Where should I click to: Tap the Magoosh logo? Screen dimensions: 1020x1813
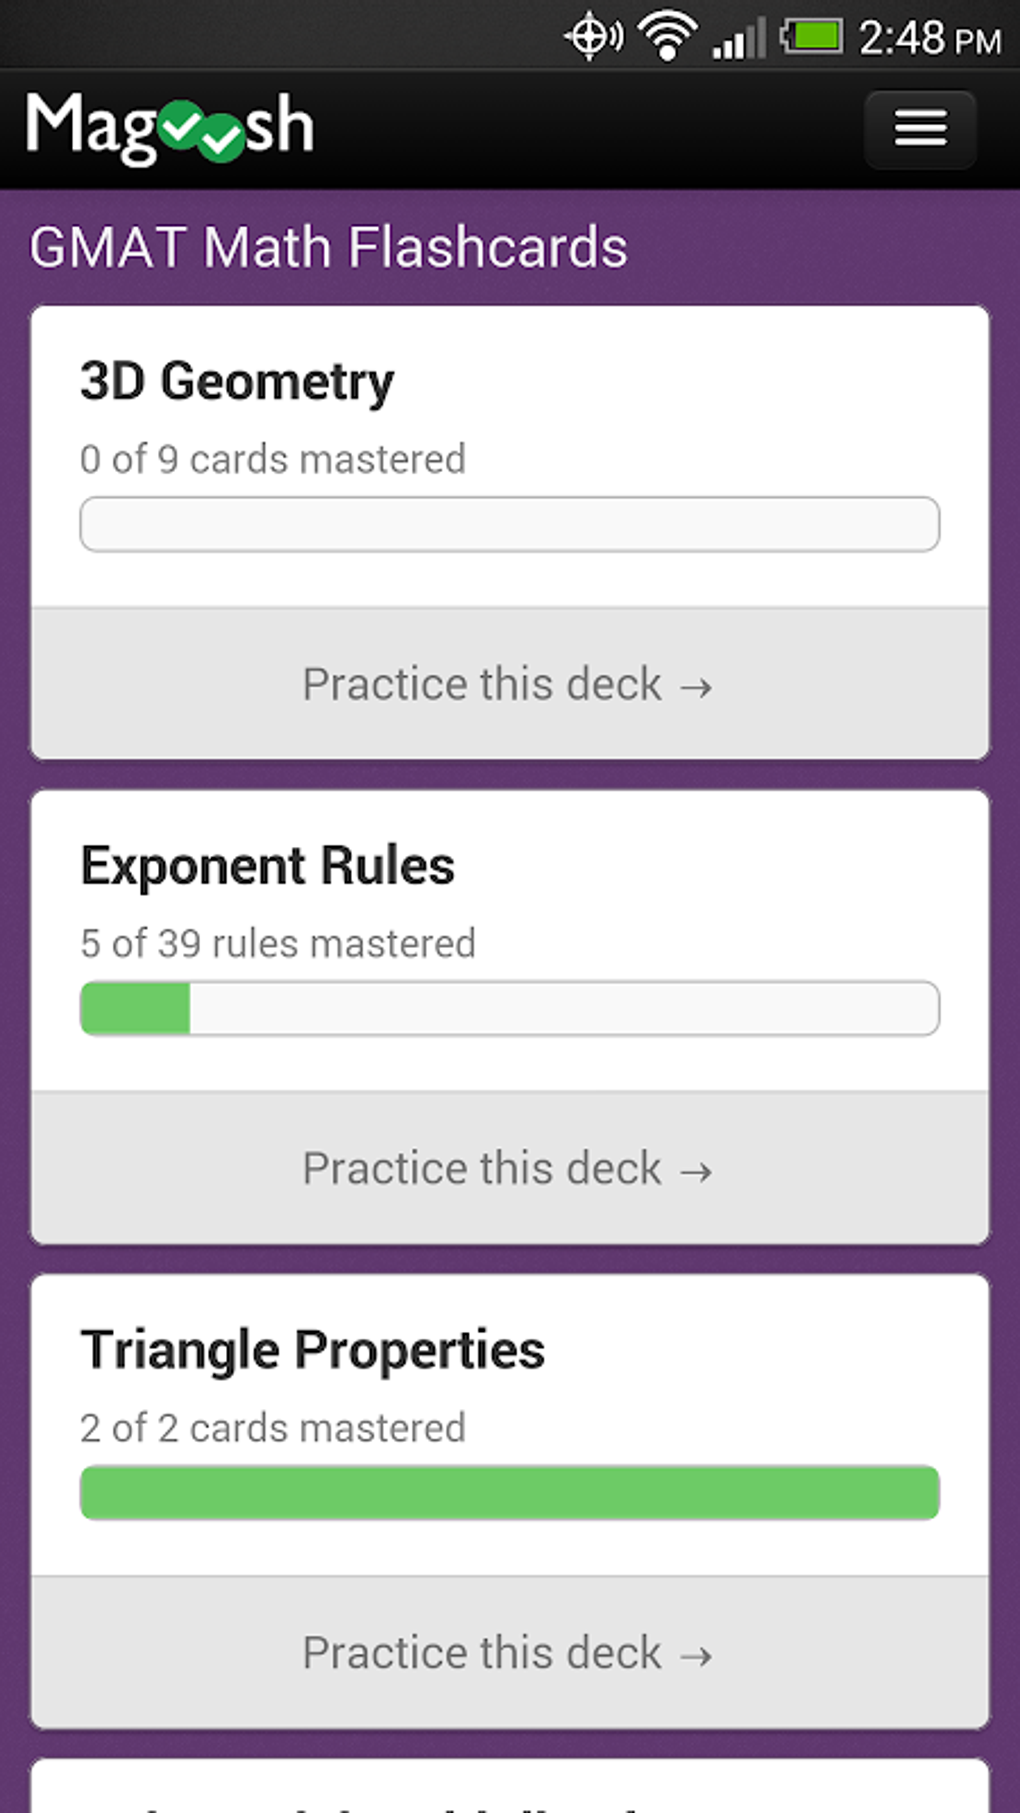[170, 128]
